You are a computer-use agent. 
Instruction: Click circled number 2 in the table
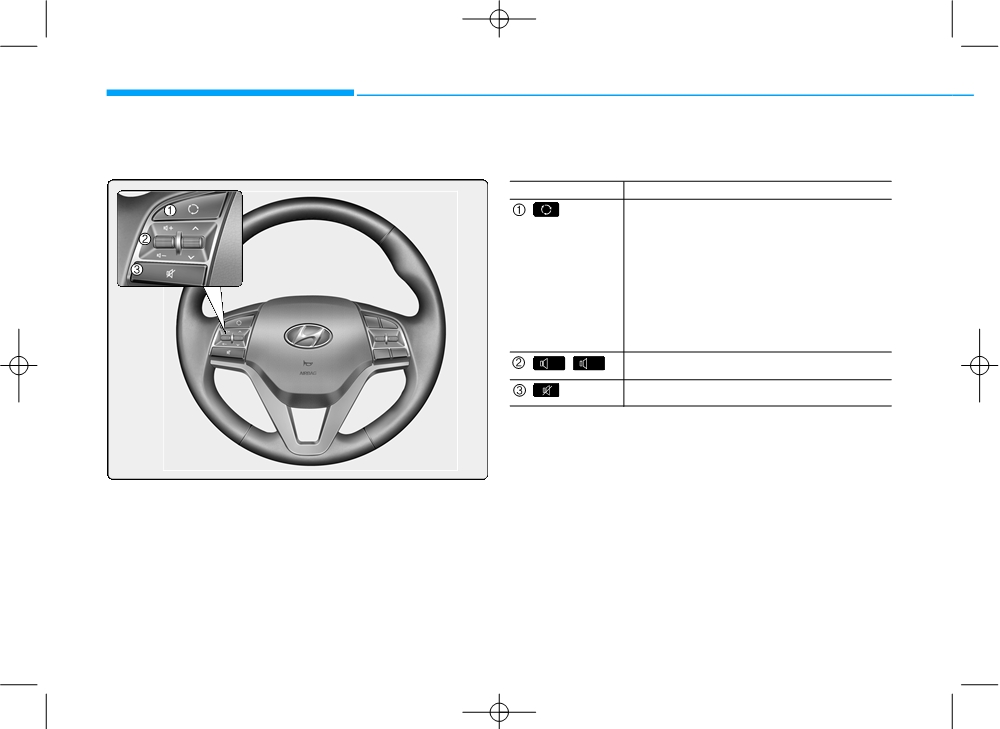(x=519, y=363)
